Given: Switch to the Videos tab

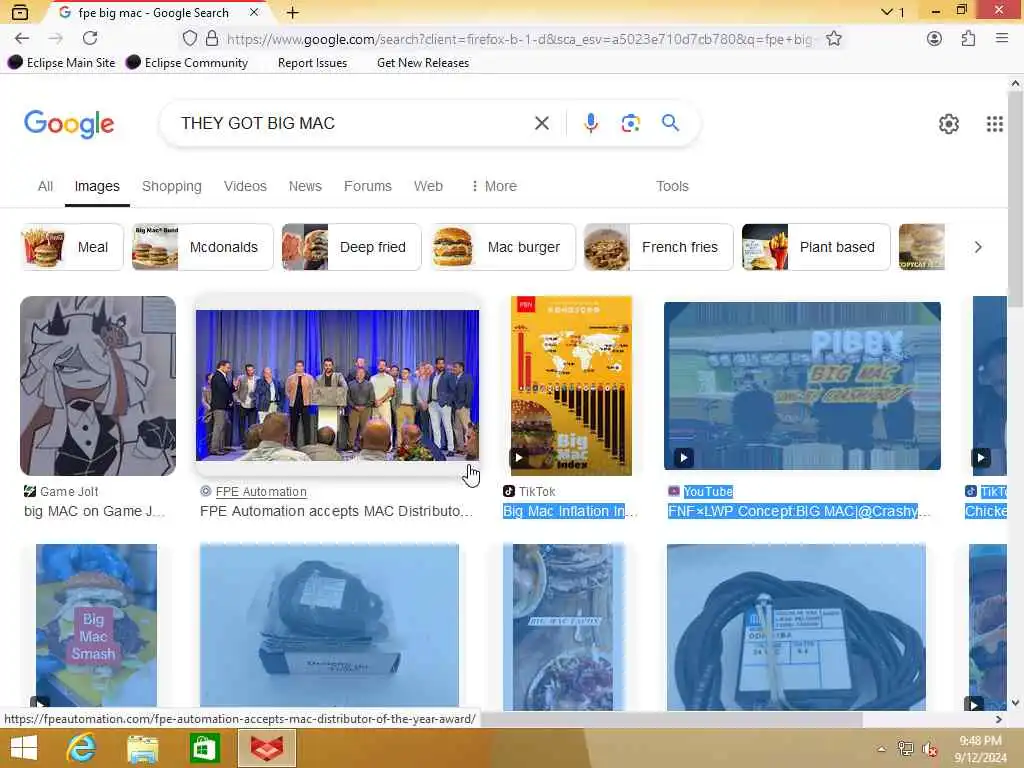Looking at the screenshot, I should [x=245, y=186].
